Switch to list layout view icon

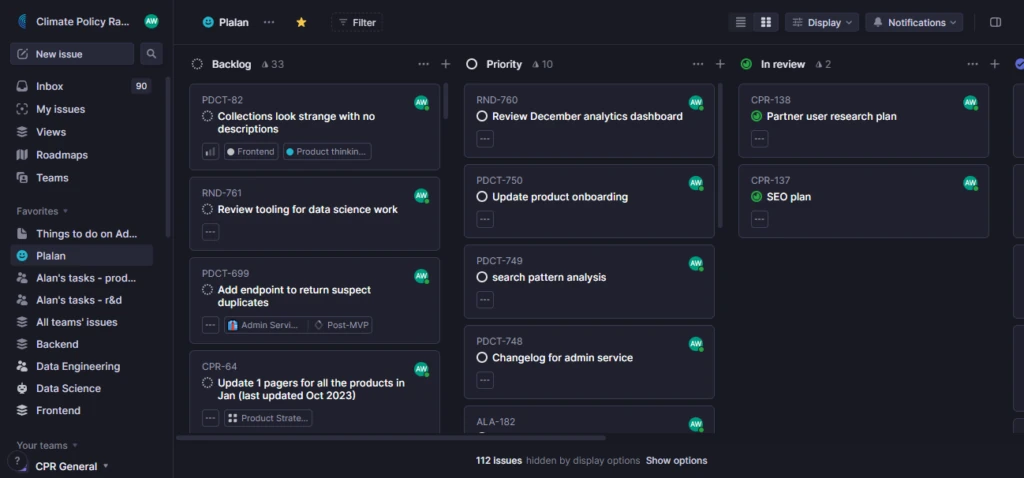[x=741, y=22]
